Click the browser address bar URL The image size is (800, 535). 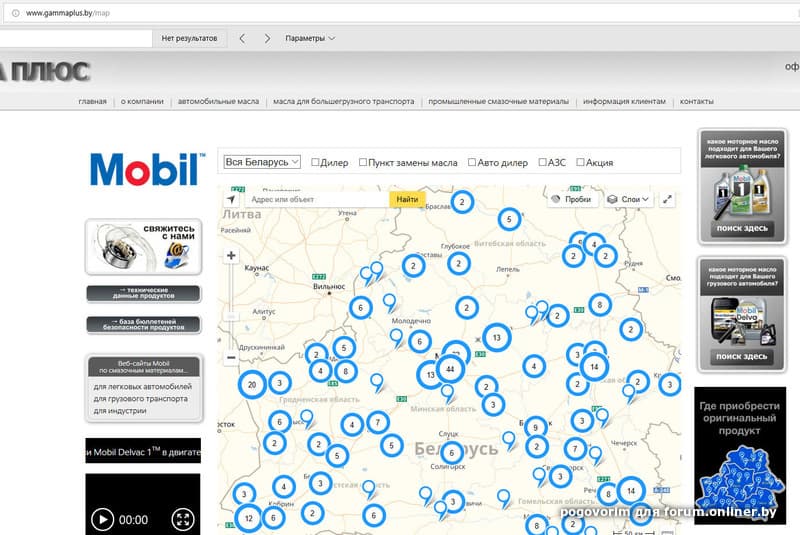(68, 13)
